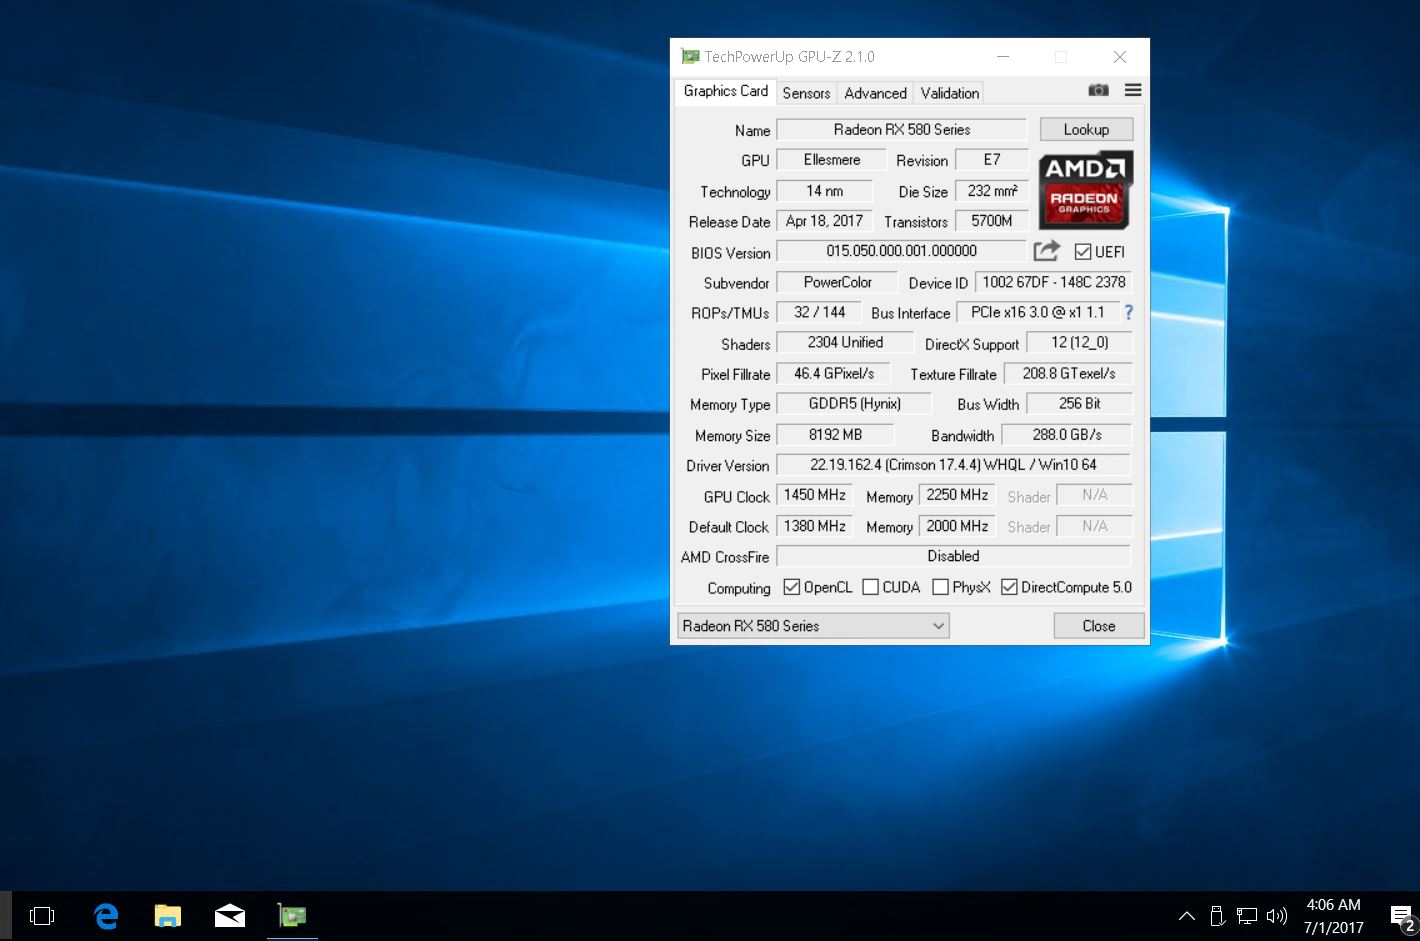Switch to the Validation tab
The image size is (1420, 941).
click(x=949, y=93)
